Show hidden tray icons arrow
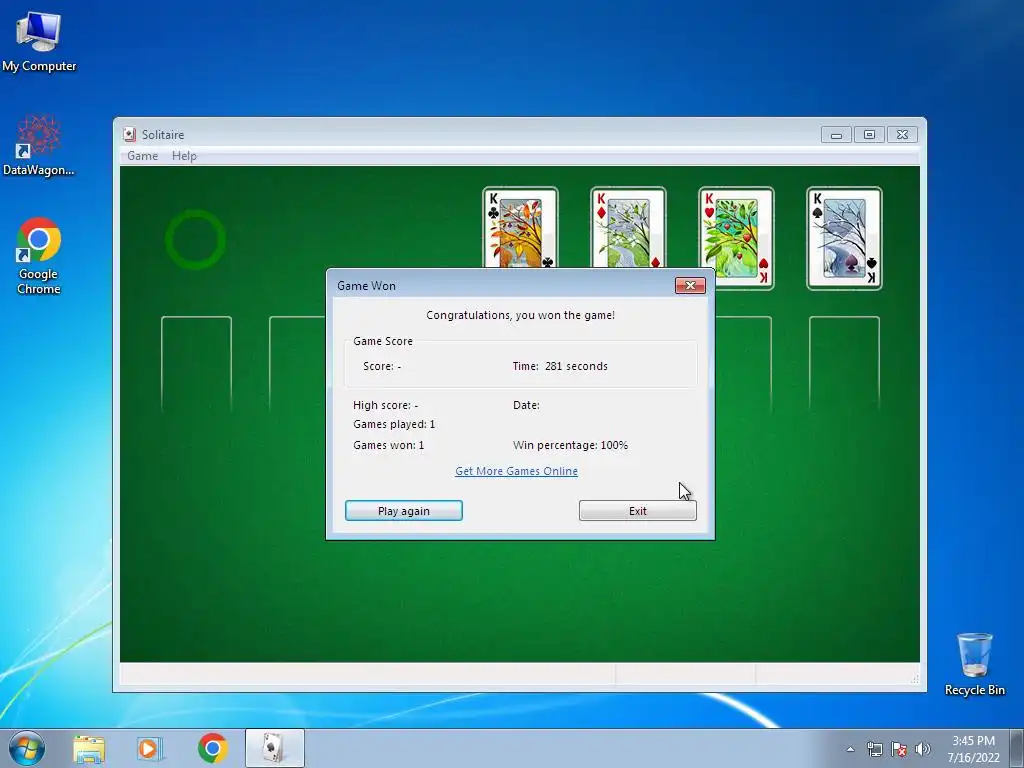This screenshot has height=768, width=1024. pyautogui.click(x=850, y=749)
